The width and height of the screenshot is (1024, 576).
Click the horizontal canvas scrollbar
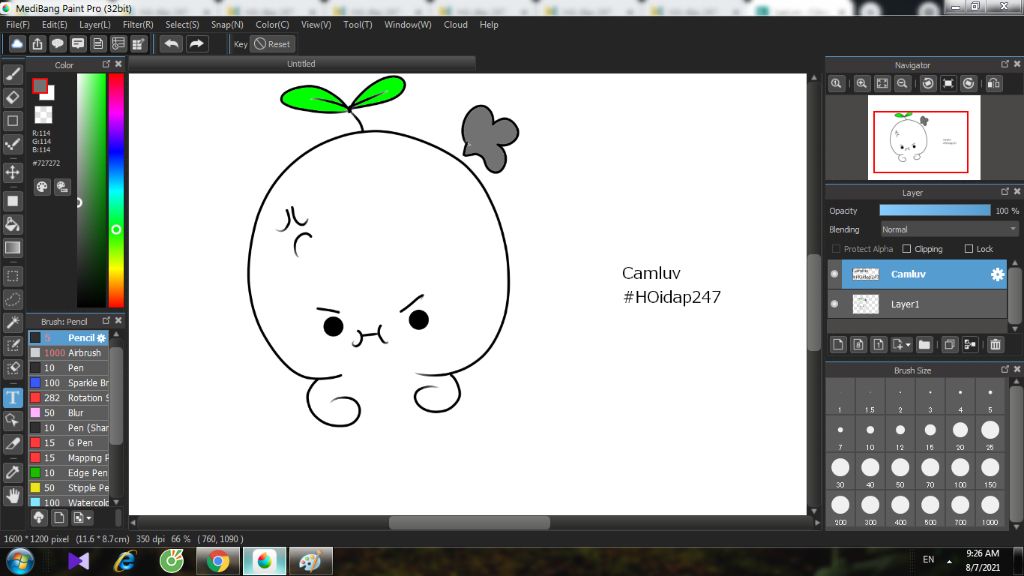click(469, 522)
